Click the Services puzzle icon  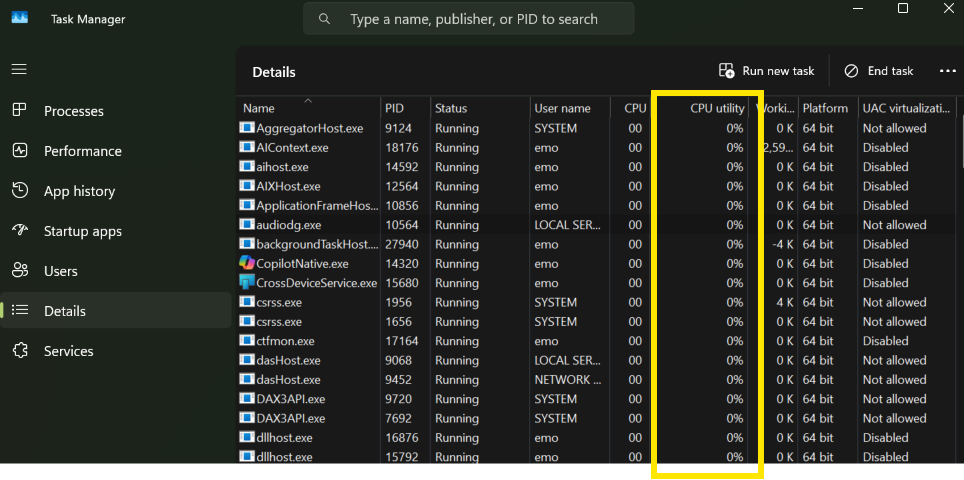click(x=20, y=351)
